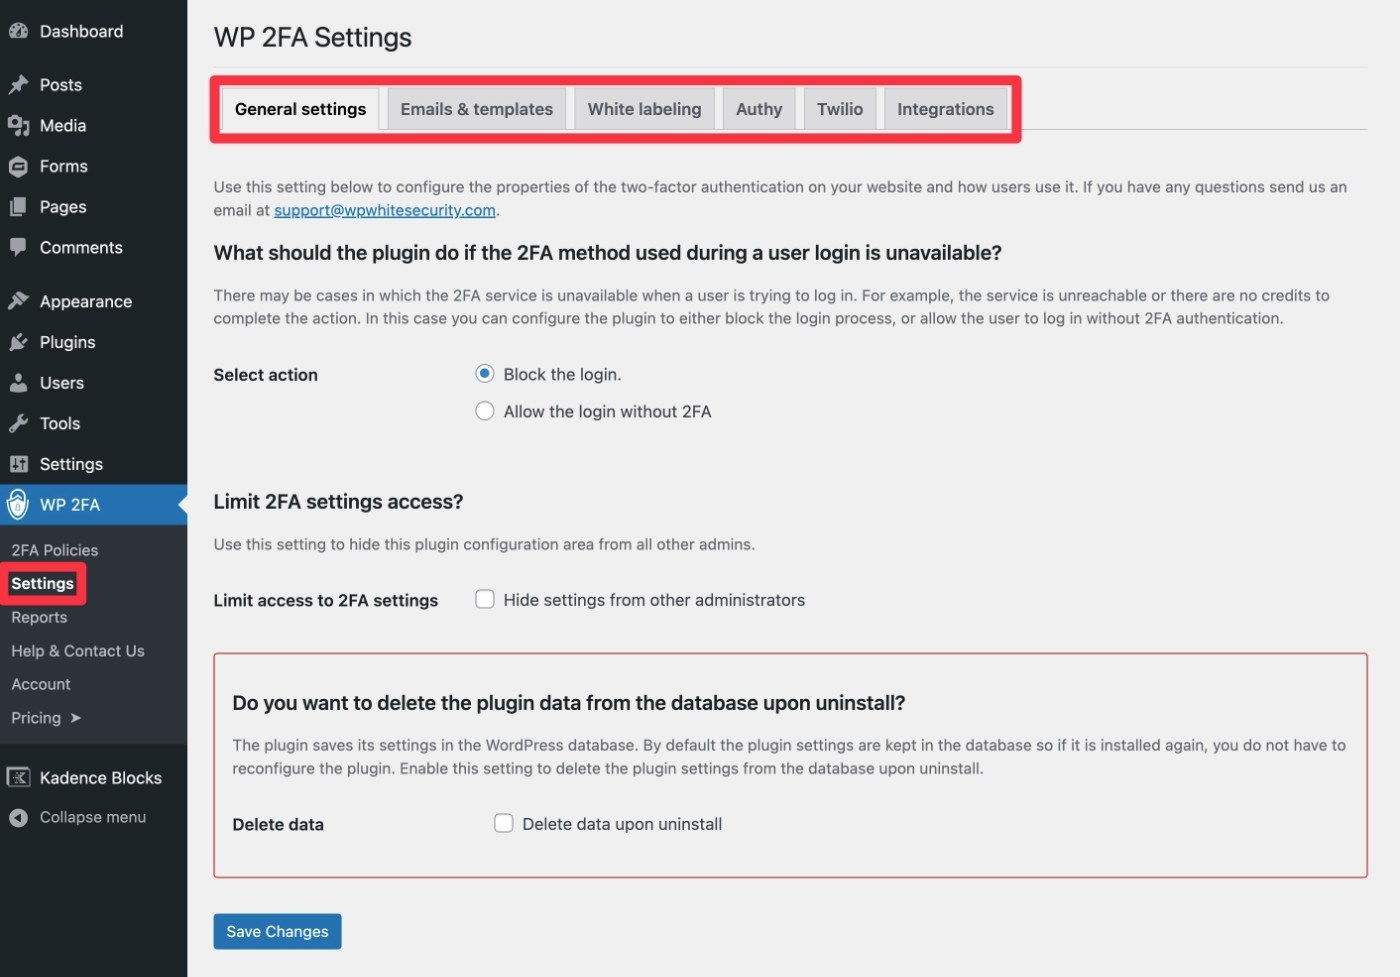This screenshot has width=1400, height=977.
Task: Click the Pages icon in sidebar
Action: (18, 207)
